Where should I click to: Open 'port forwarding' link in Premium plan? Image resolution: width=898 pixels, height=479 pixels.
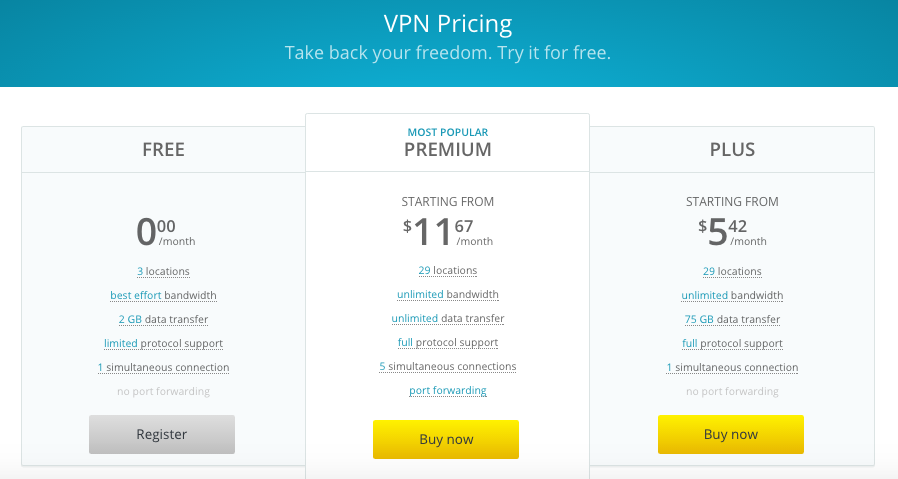[447, 391]
